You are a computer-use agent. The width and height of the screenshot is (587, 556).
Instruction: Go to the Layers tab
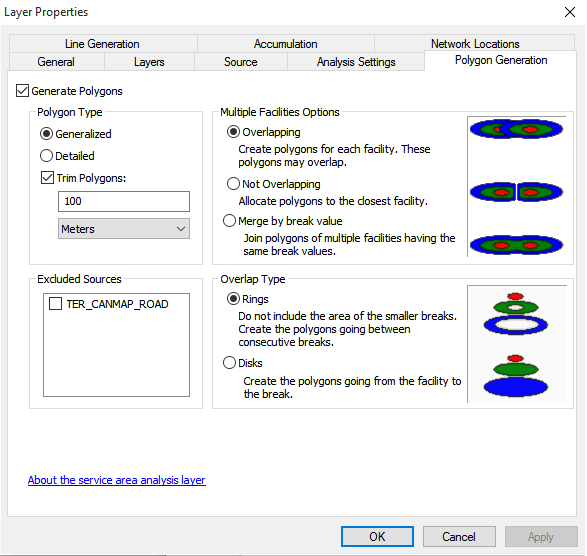[149, 62]
